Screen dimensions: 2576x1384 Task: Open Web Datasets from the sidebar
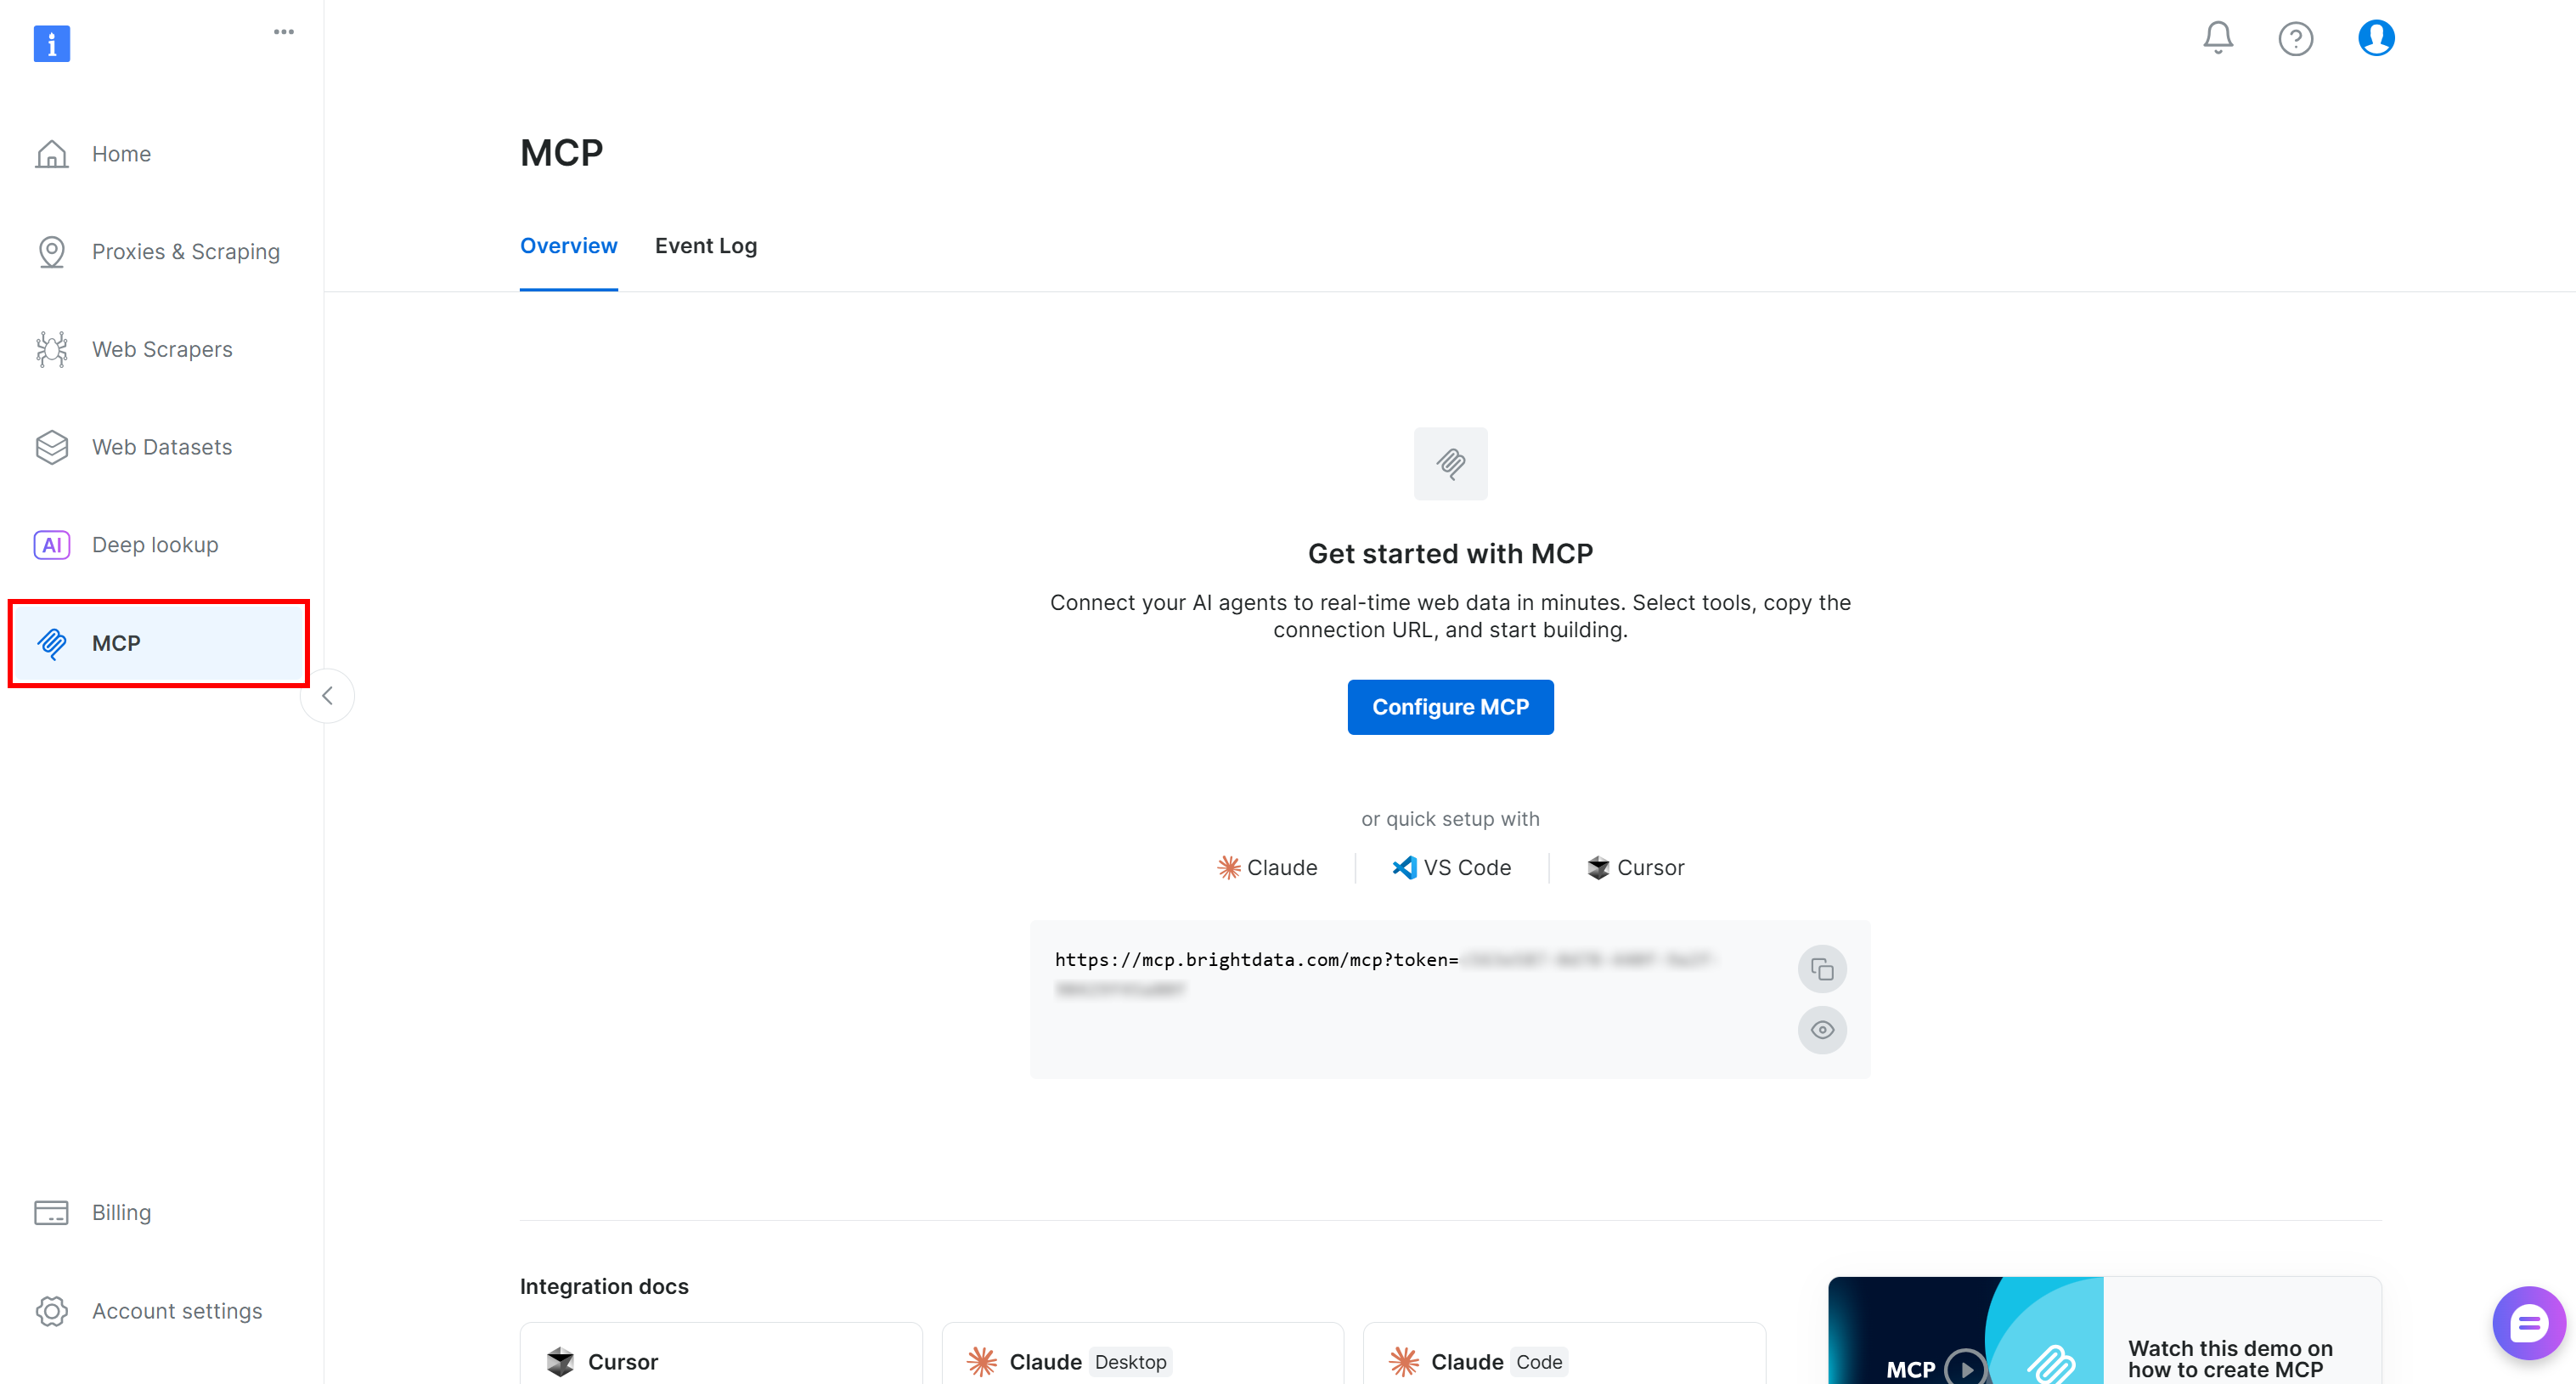(x=161, y=446)
